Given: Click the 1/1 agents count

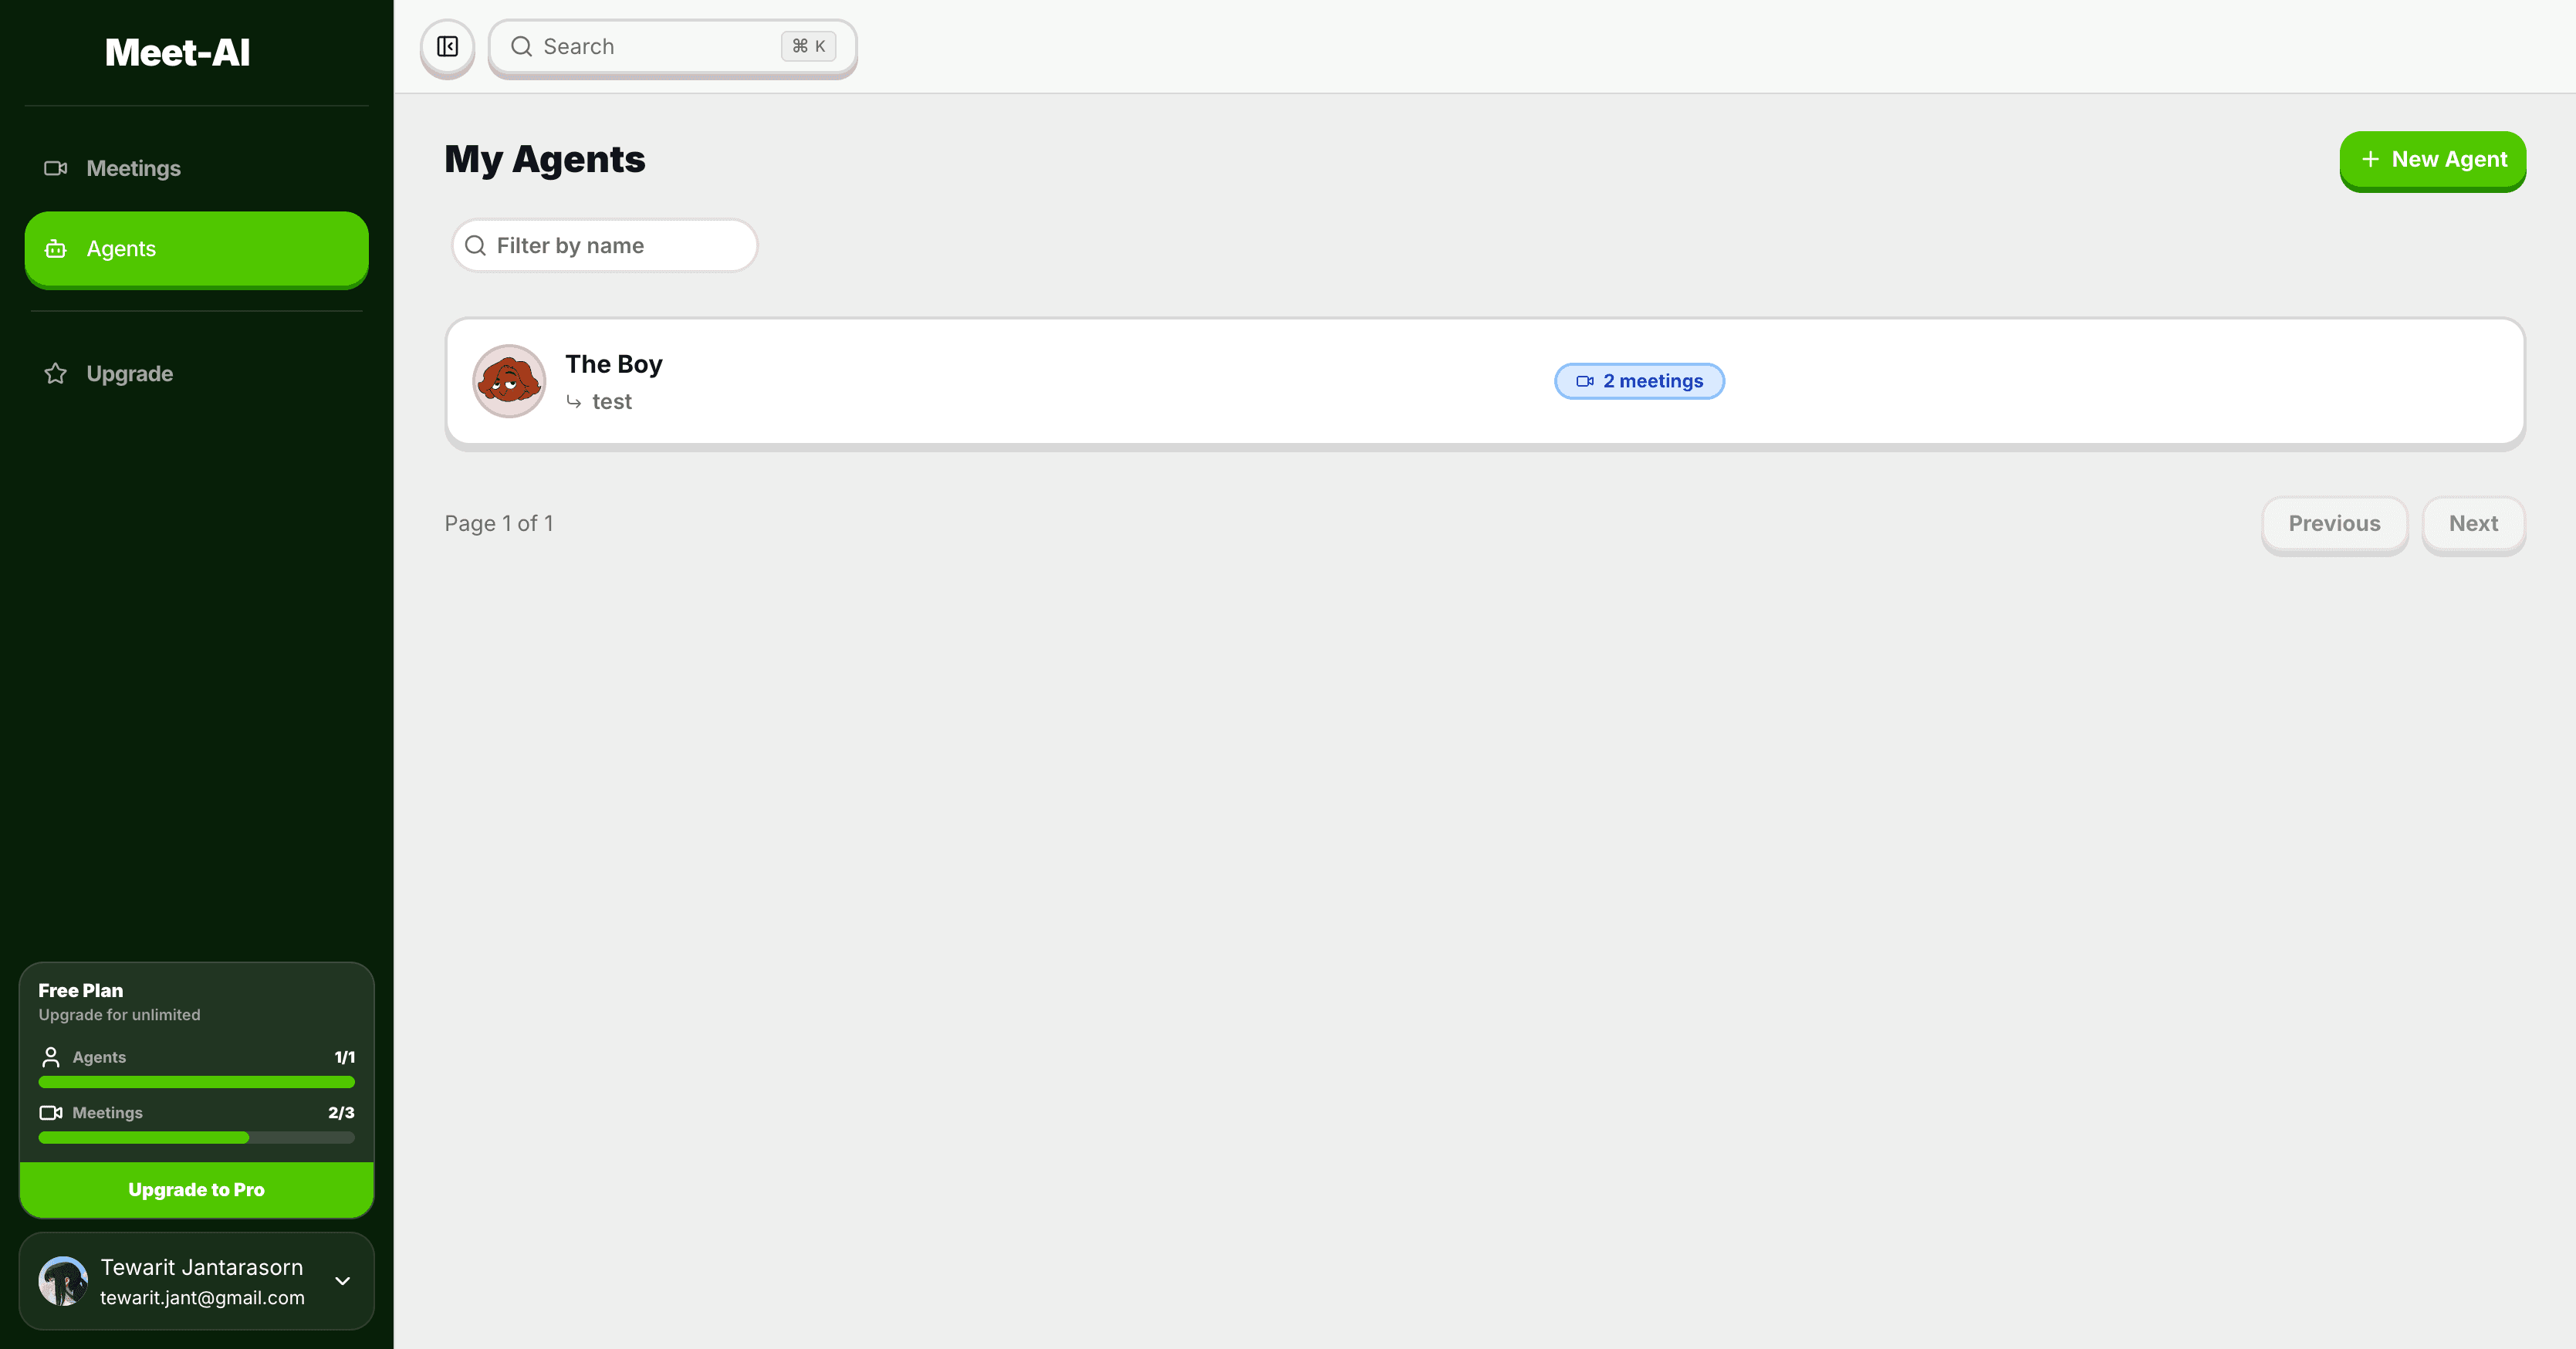Looking at the screenshot, I should (345, 1057).
